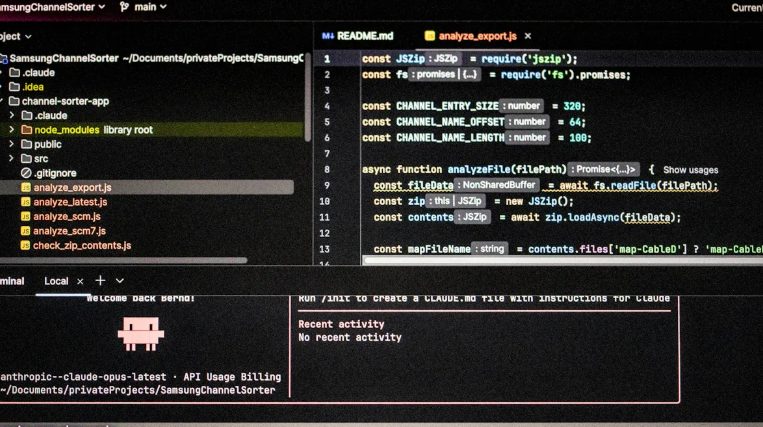The width and height of the screenshot is (763, 427).
Task: Close the analyze_export.js editor tab
Action: tap(528, 36)
